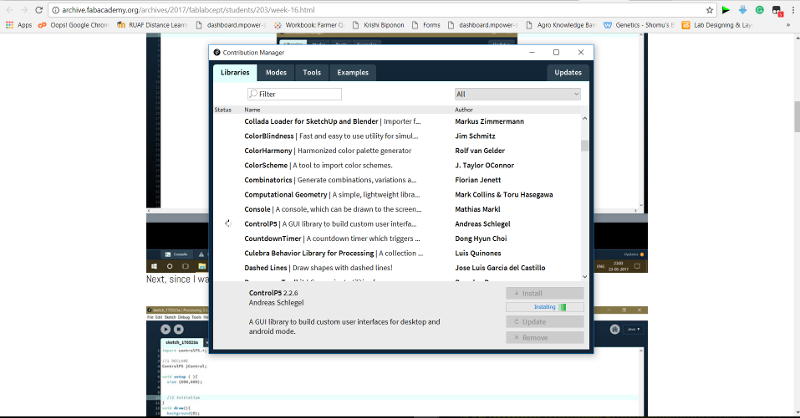The width and height of the screenshot is (800, 418).
Task: Click the green play extension icon
Action: [x=726, y=10]
